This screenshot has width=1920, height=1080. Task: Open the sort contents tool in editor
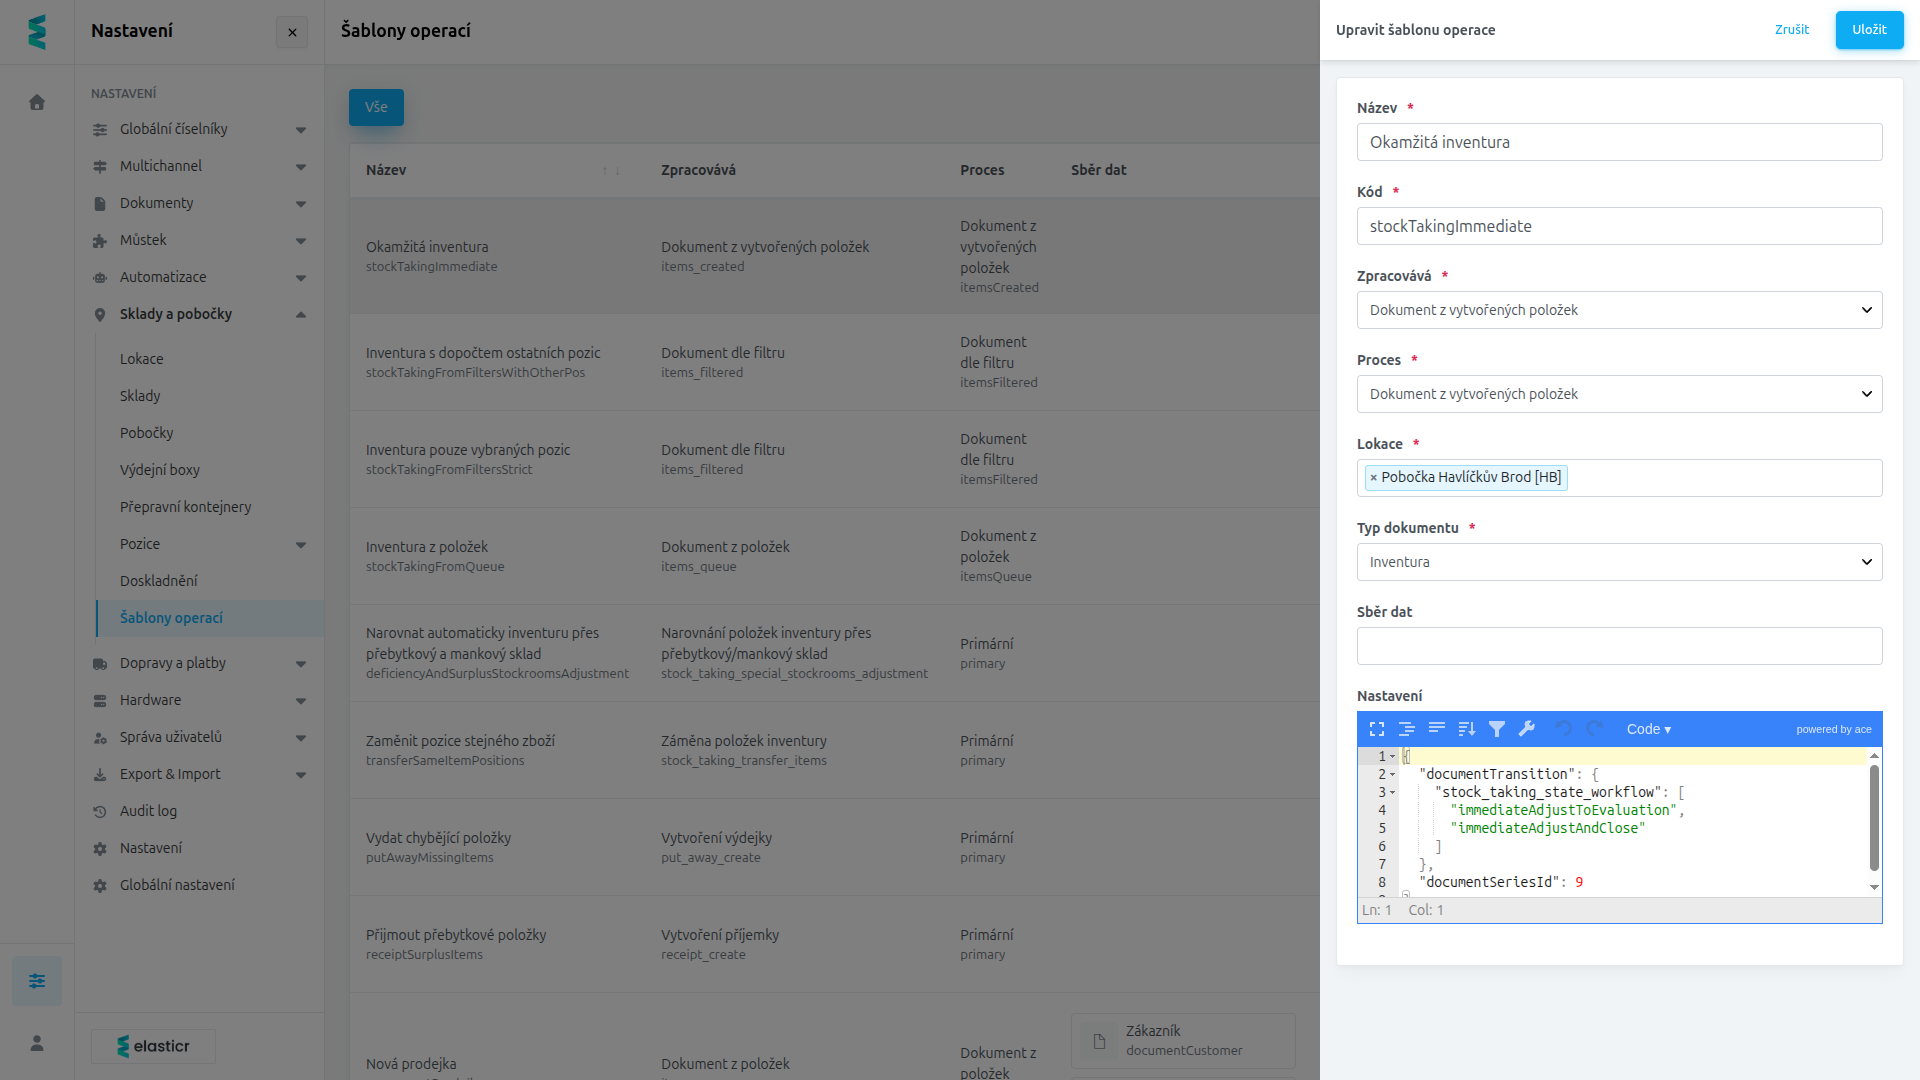click(x=1467, y=729)
